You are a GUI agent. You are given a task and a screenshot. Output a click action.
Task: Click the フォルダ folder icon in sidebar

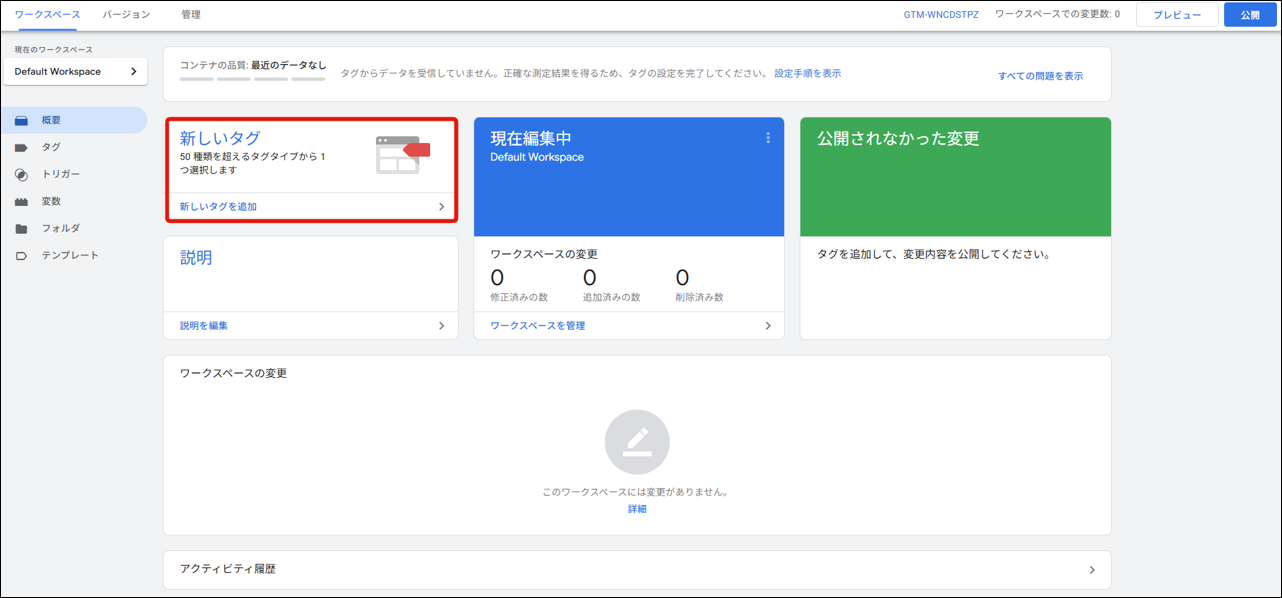coord(22,228)
